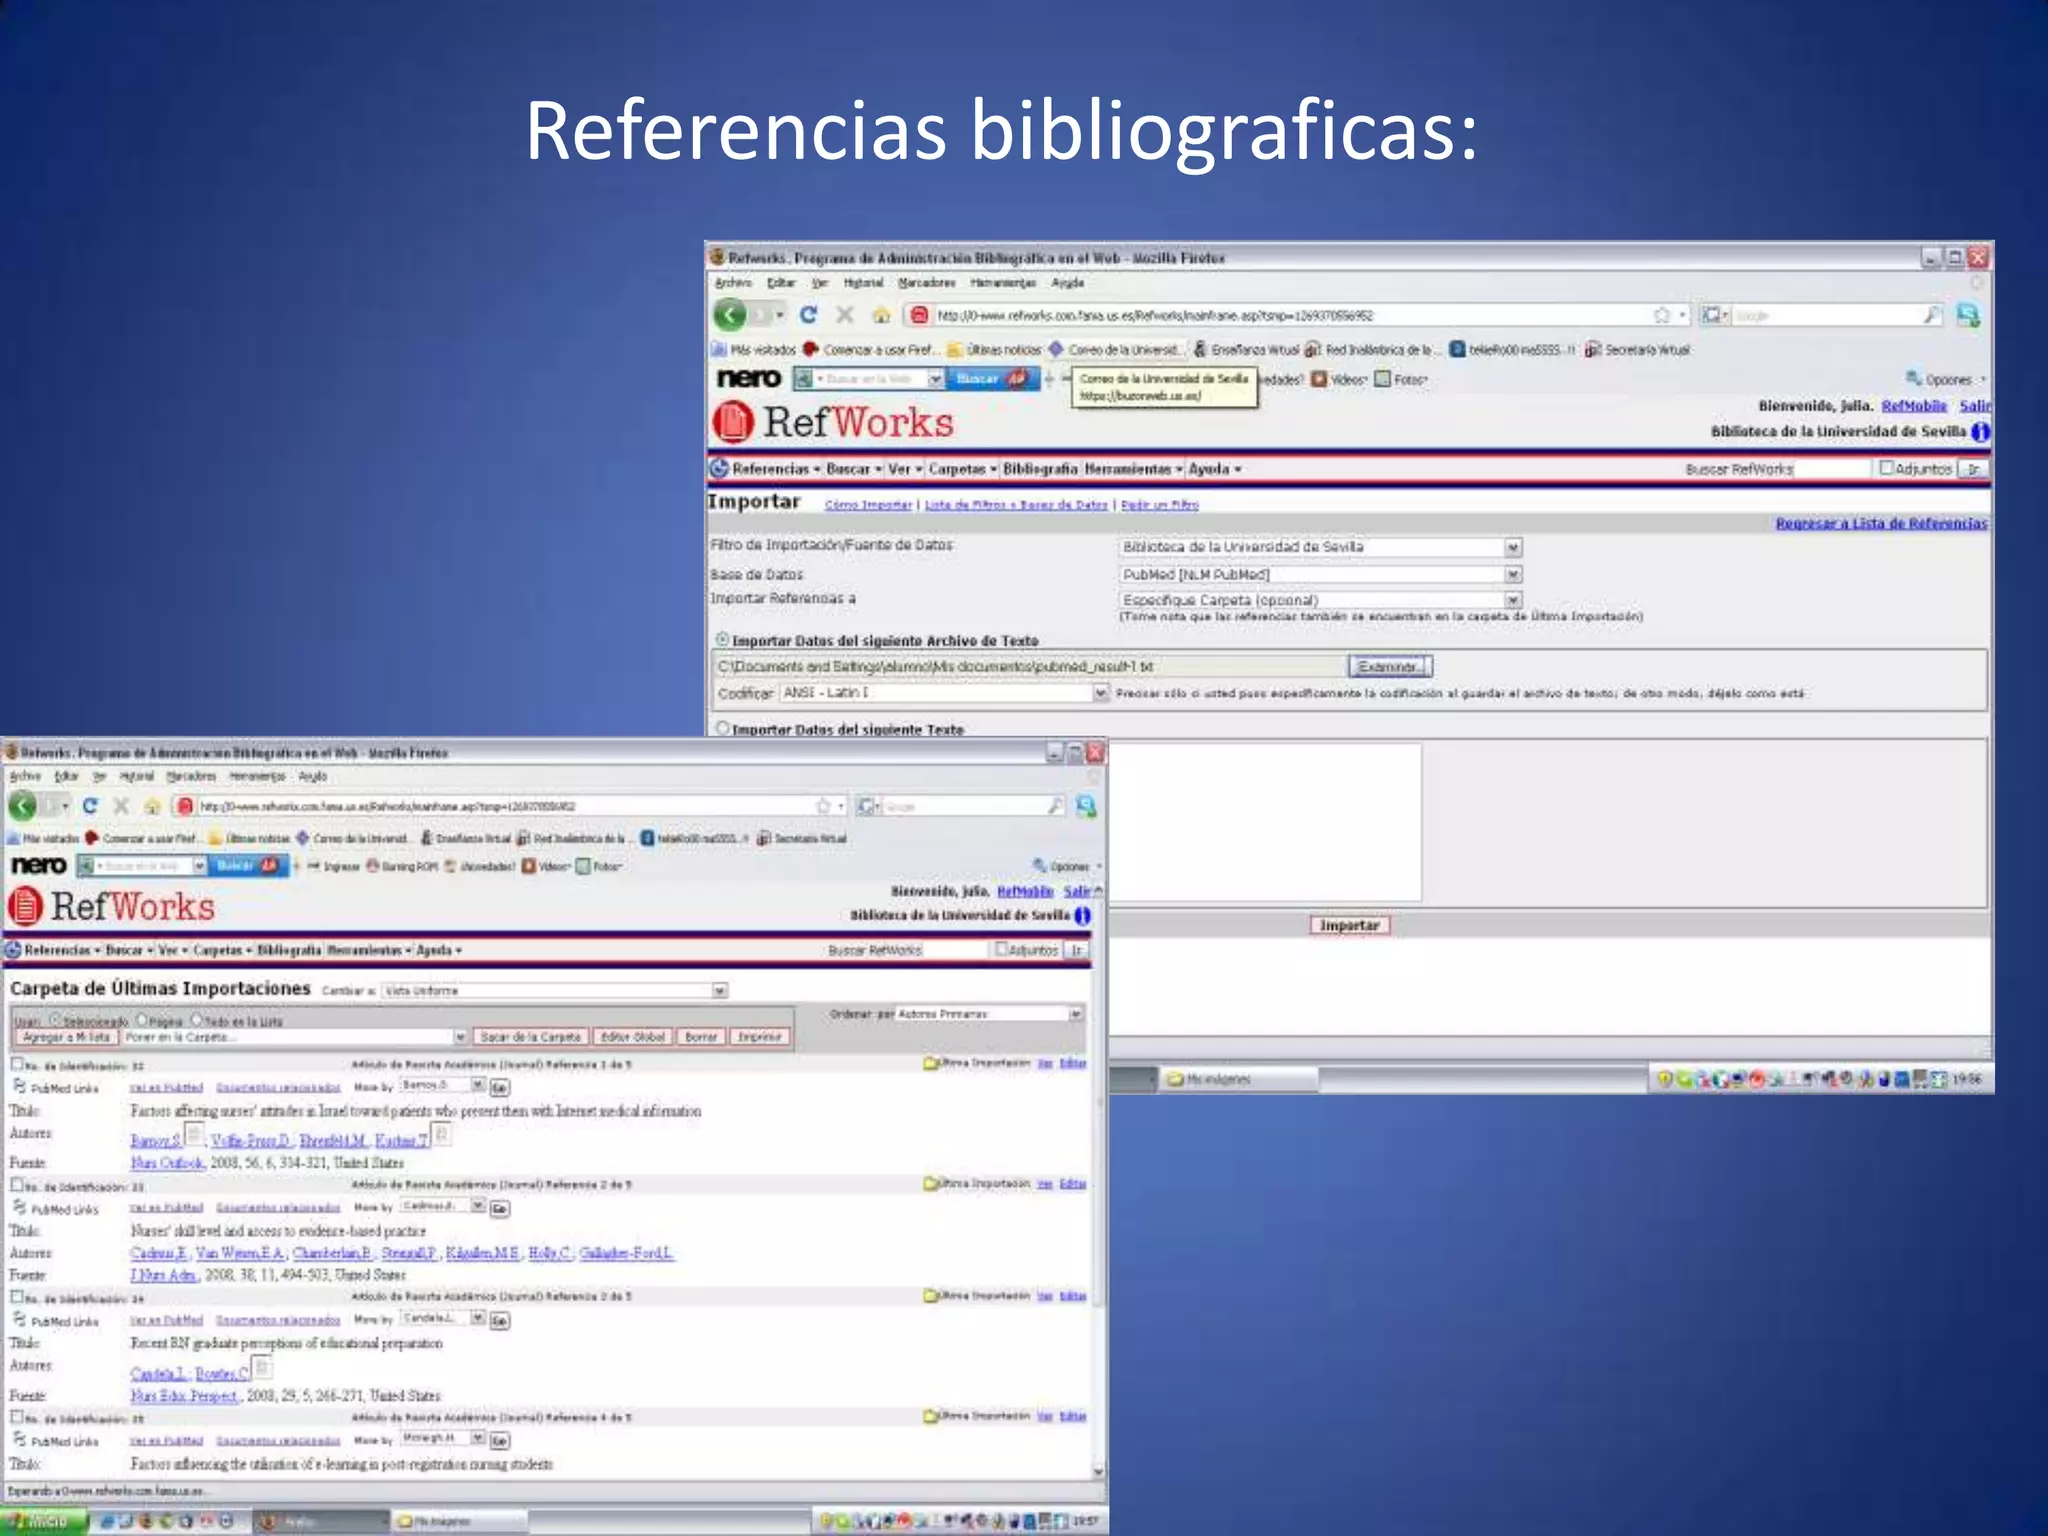Screen dimensions: 2048x1536
Task: Click Stop X icon in Carpeta window
Action: (122, 805)
